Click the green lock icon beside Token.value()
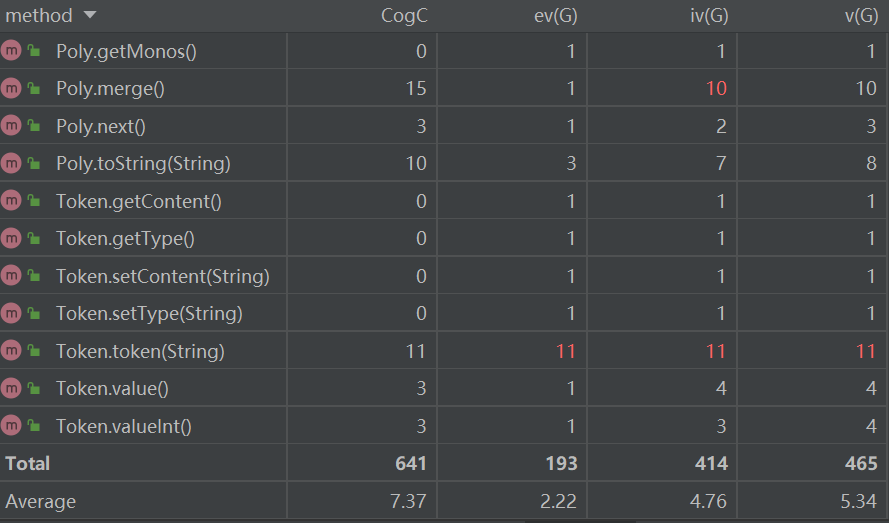Viewport: 889px width, 523px height. tap(34, 388)
